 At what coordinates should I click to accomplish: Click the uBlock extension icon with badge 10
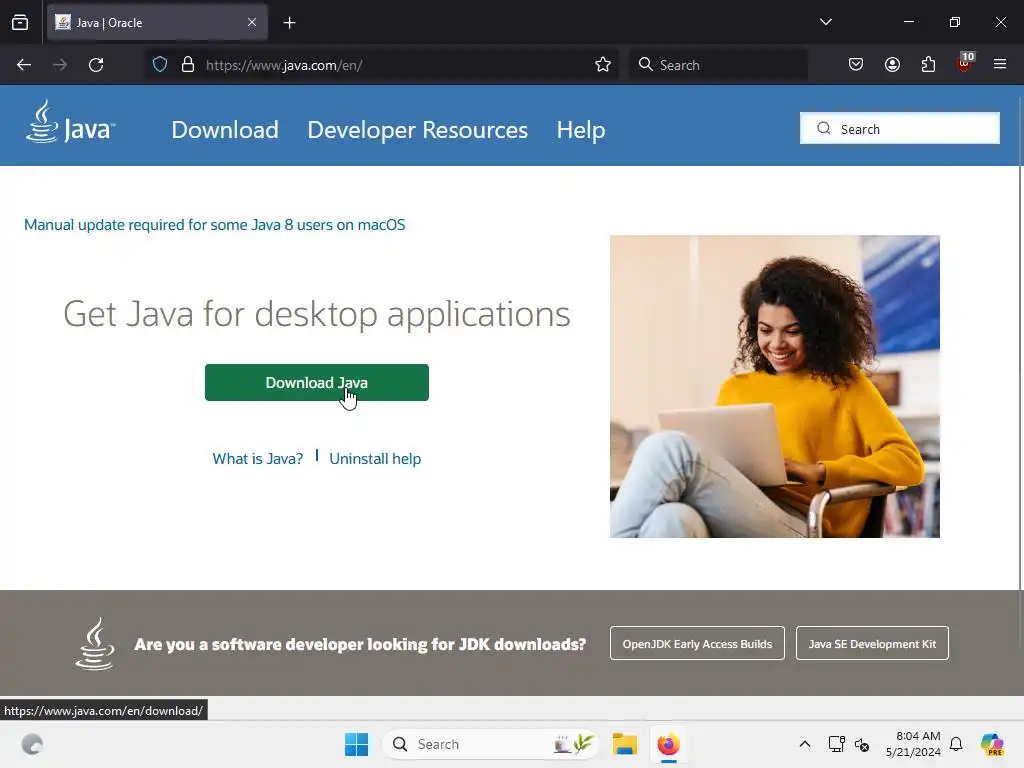965,63
